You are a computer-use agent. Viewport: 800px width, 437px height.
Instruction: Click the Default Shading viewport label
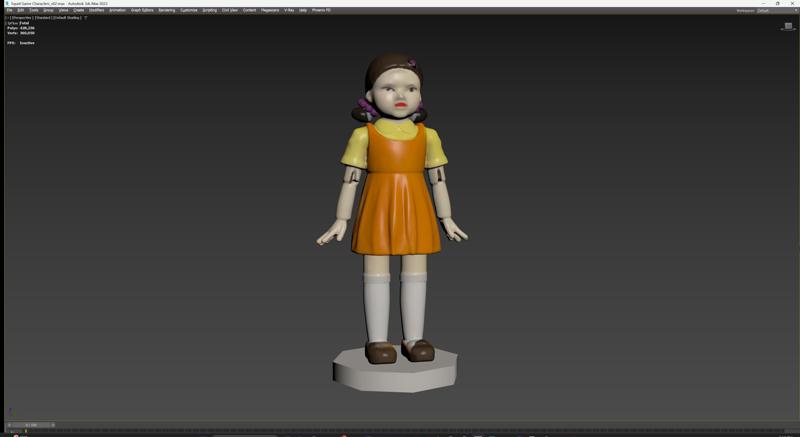tap(66, 18)
